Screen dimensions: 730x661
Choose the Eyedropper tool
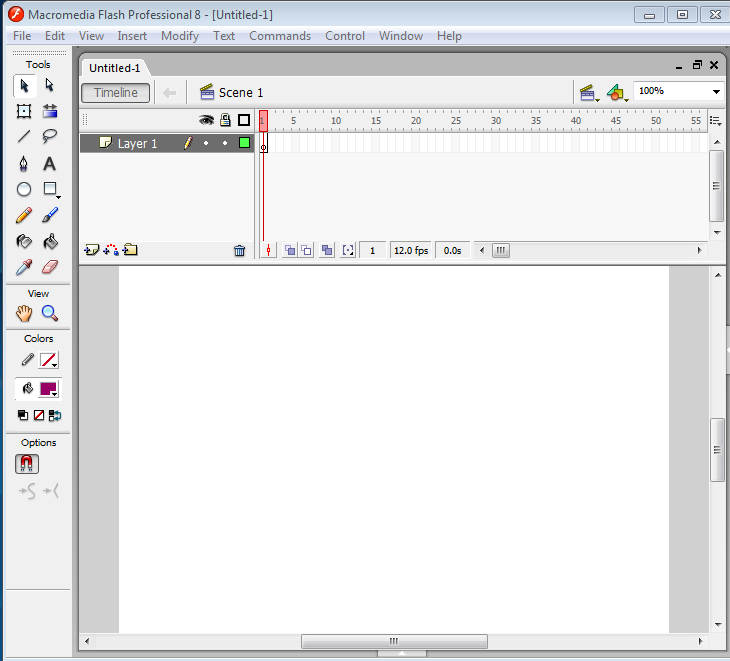(24, 267)
